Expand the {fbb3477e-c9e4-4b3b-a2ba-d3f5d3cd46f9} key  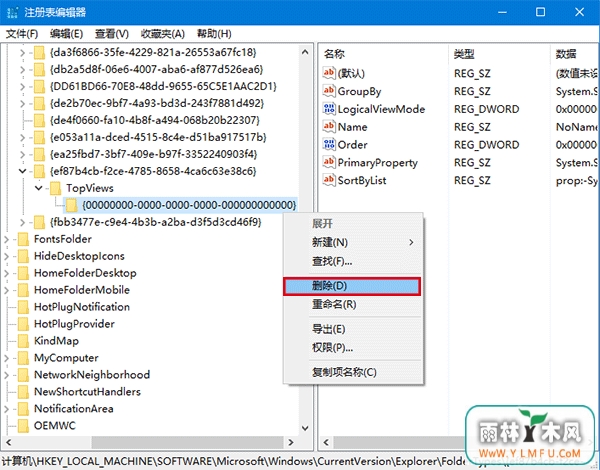22,222
